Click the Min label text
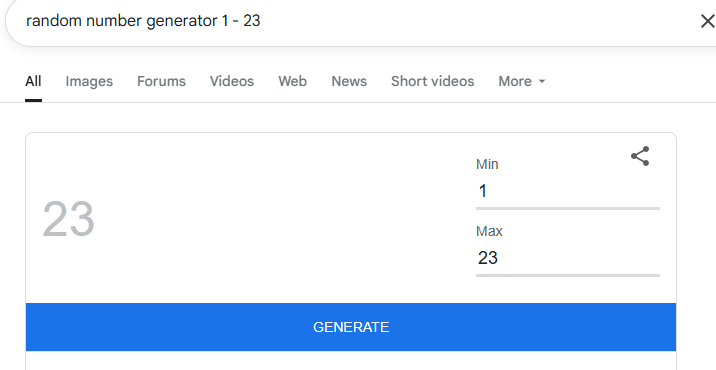This screenshot has height=370, width=716. tap(487, 164)
